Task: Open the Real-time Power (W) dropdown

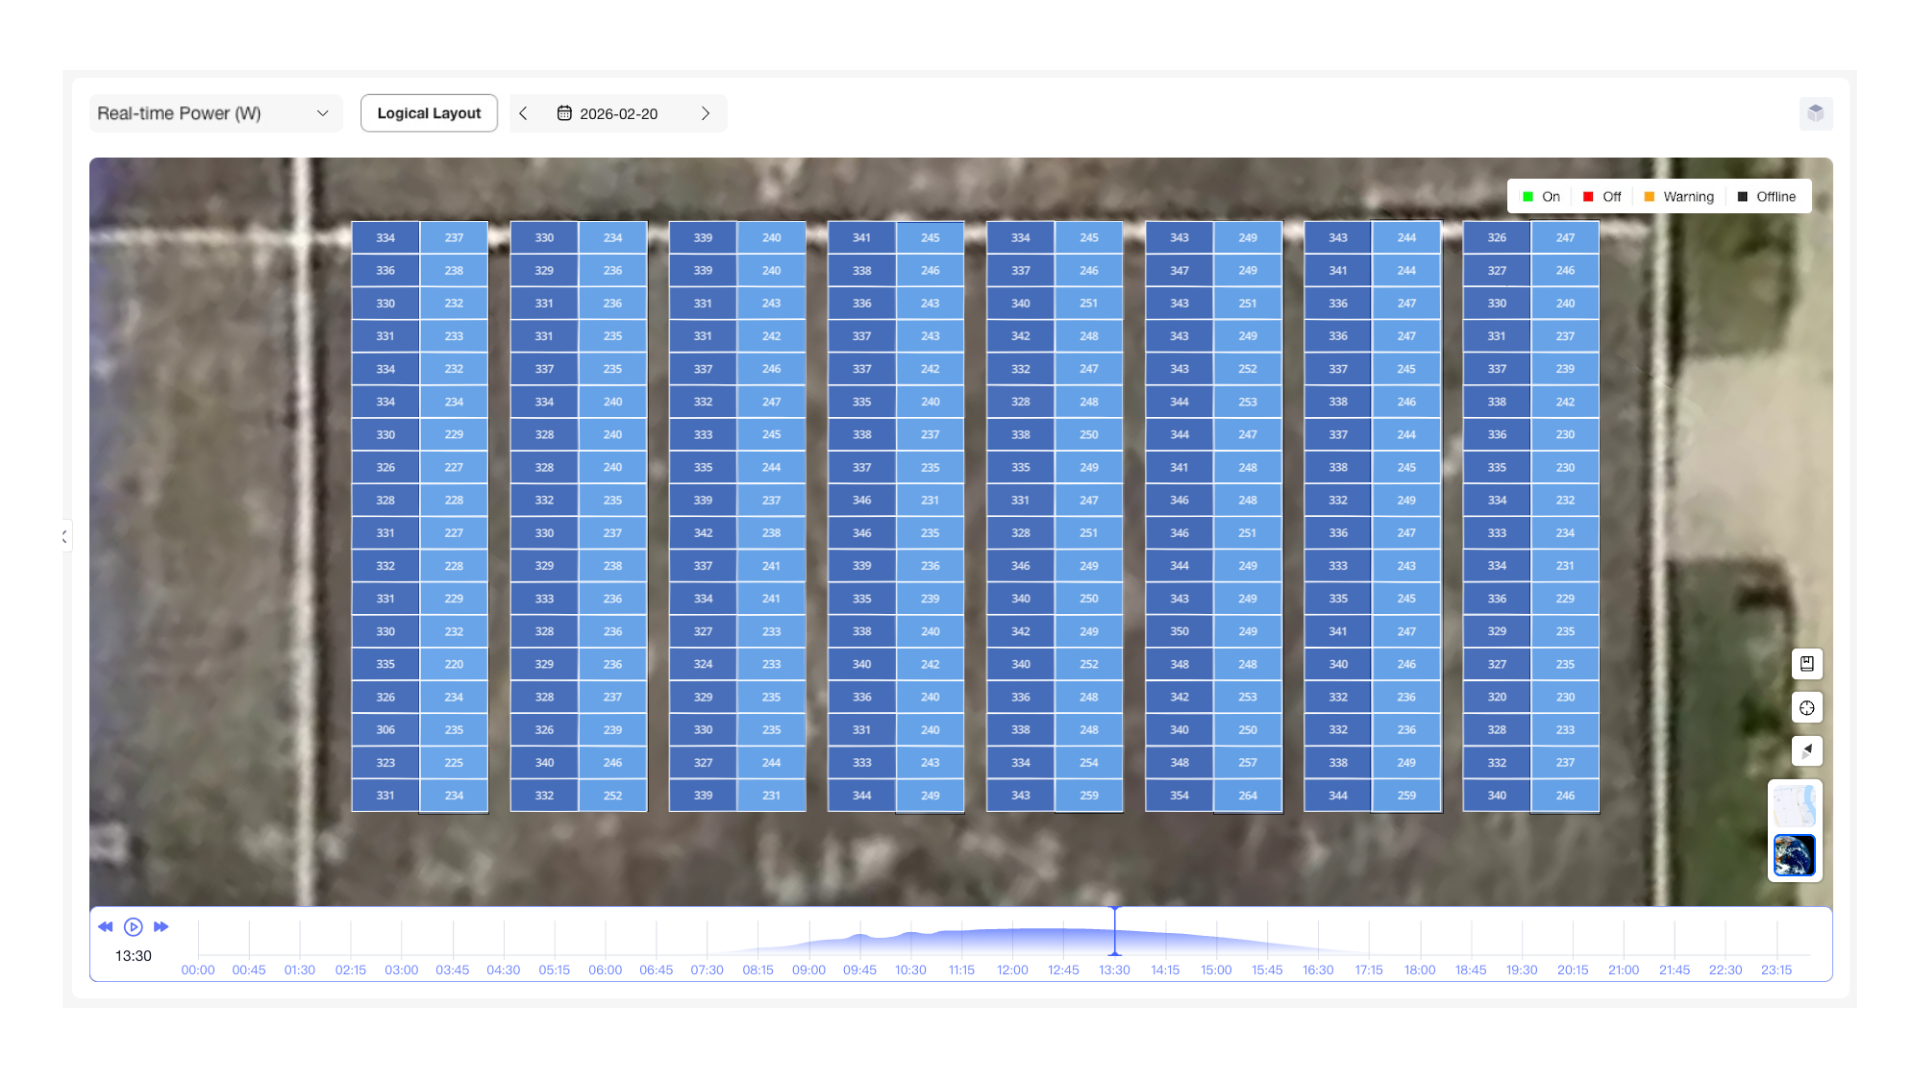Action: point(214,113)
